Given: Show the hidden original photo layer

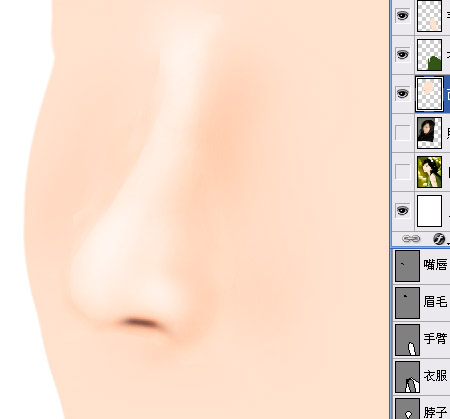Looking at the screenshot, I should (402, 172).
